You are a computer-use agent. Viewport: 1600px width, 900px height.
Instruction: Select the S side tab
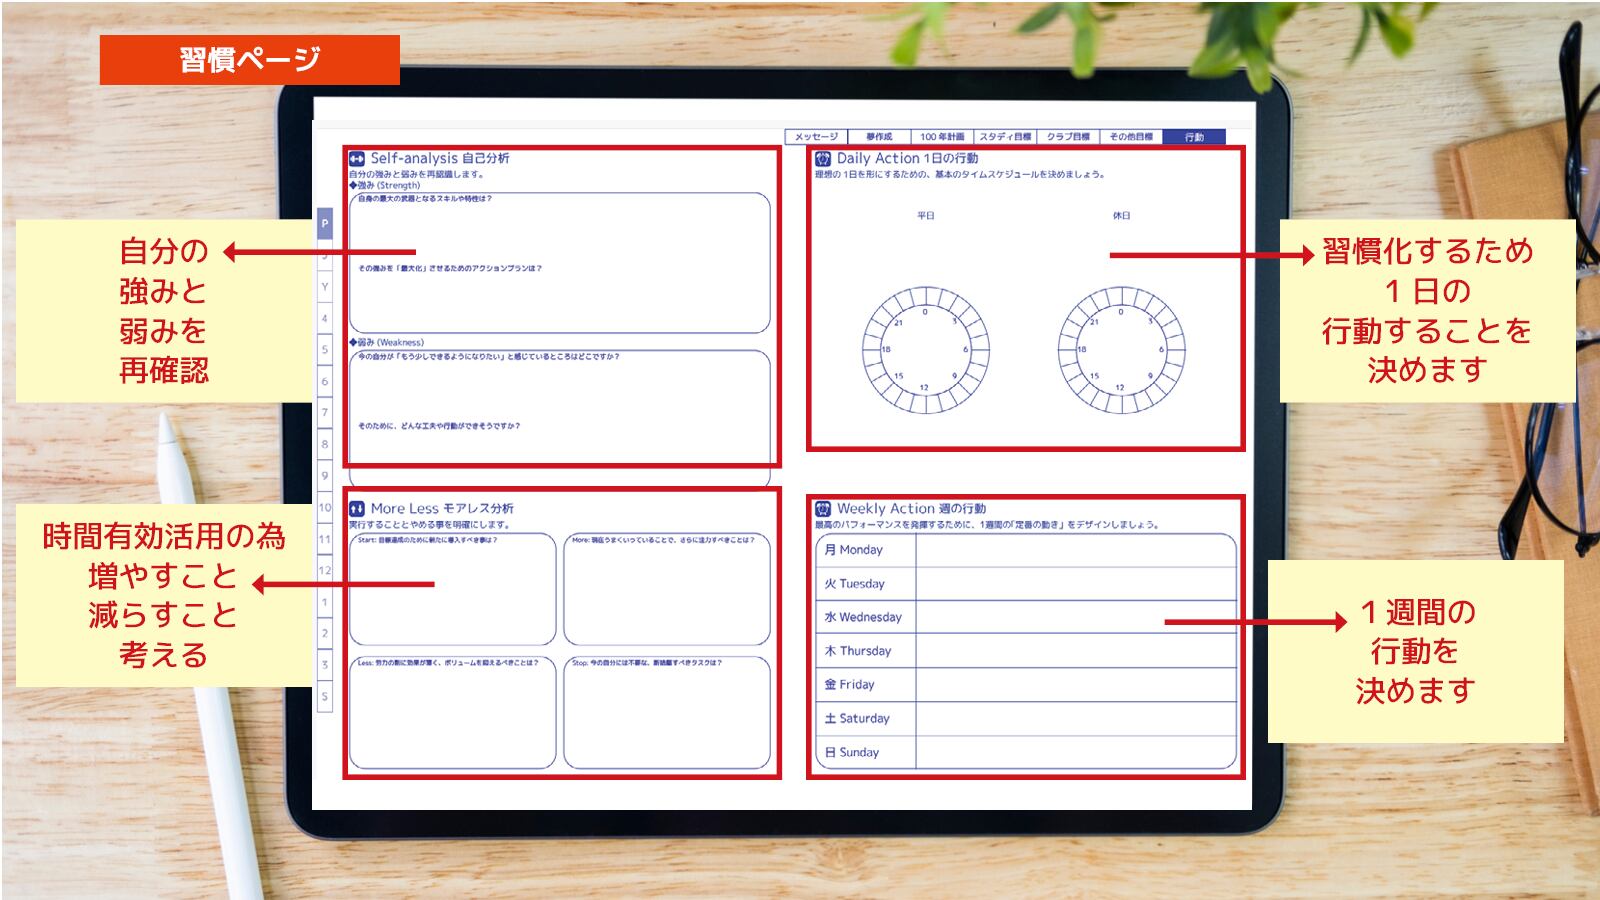(324, 696)
